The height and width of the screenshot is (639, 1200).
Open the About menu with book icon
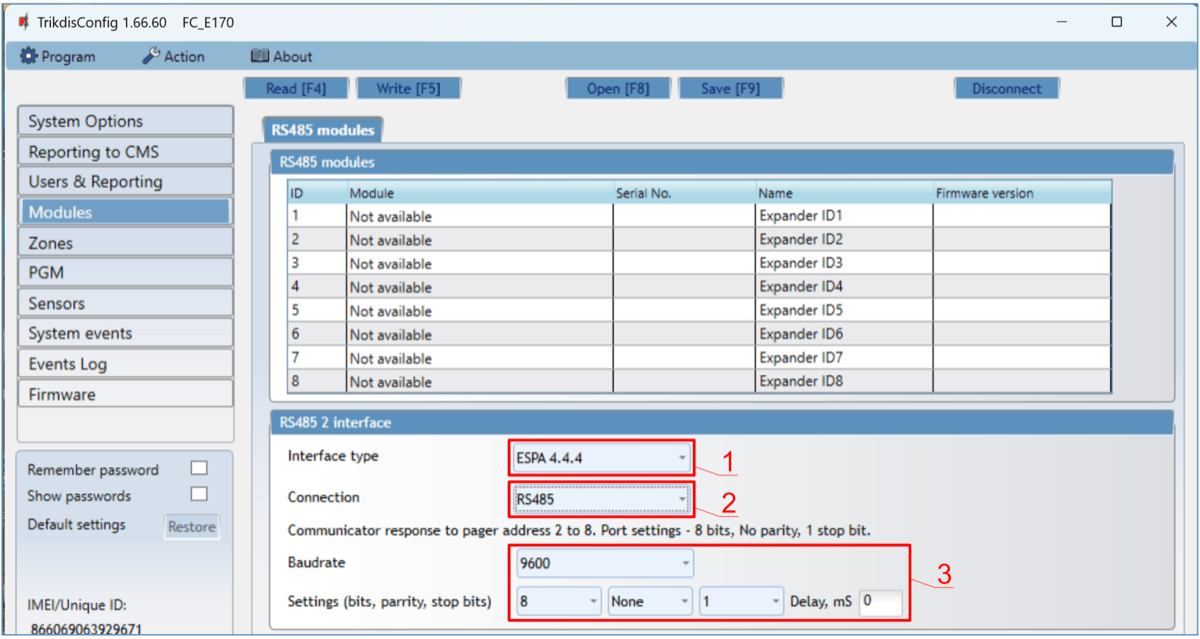[x=281, y=57]
